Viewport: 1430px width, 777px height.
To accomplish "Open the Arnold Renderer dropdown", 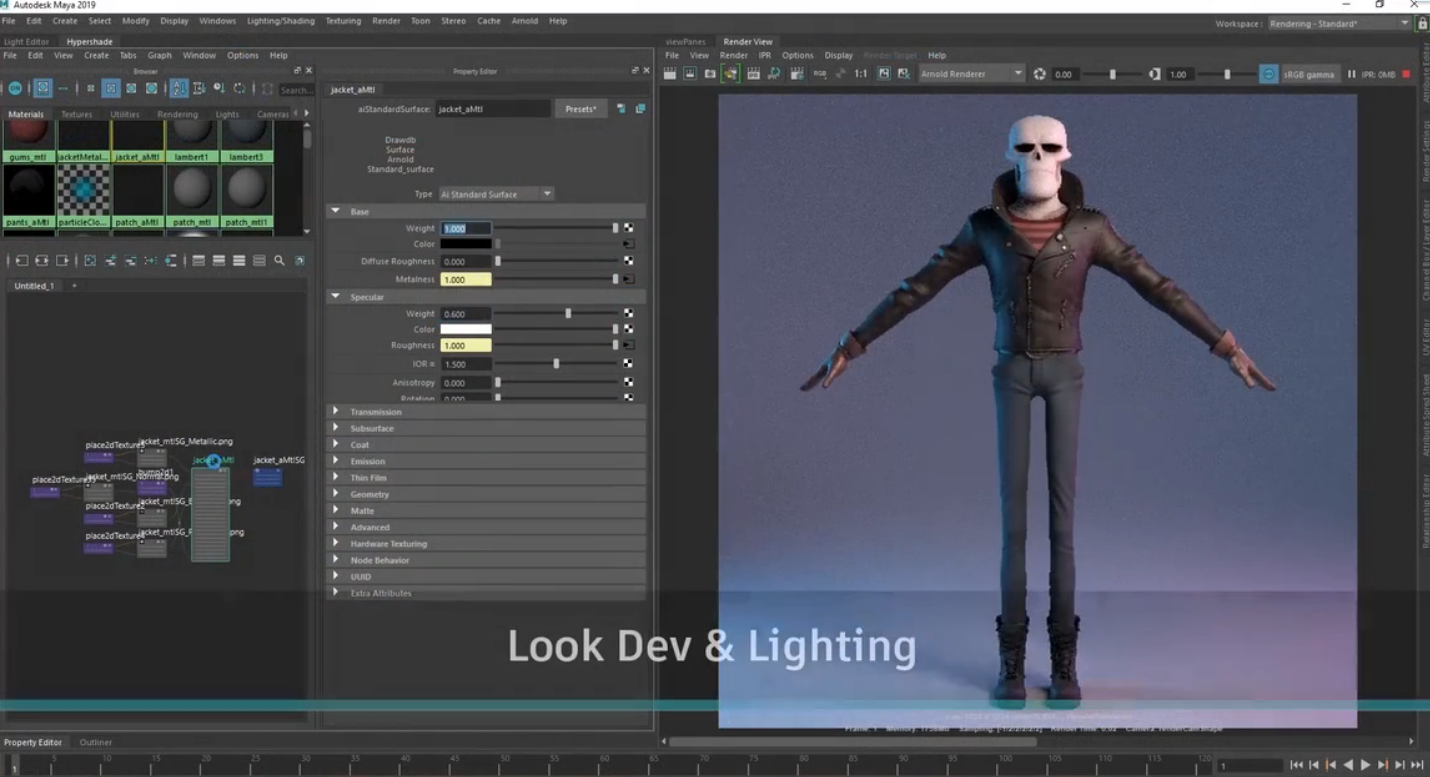I will [x=971, y=74].
